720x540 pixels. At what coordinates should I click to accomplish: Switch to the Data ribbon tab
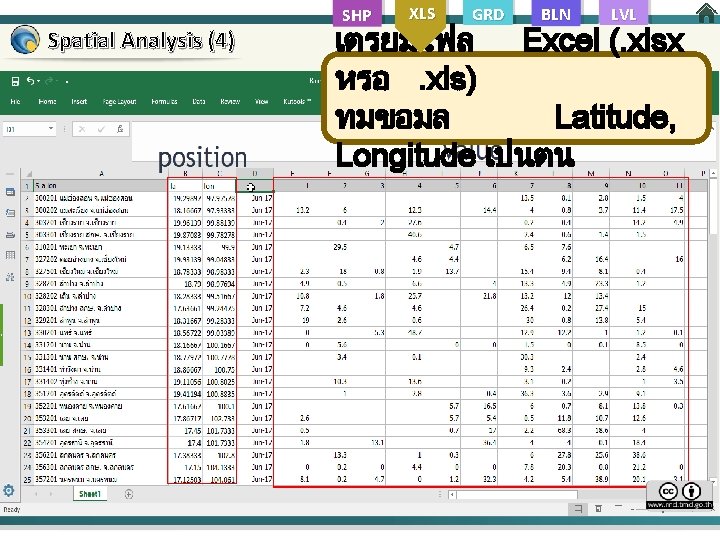198,101
